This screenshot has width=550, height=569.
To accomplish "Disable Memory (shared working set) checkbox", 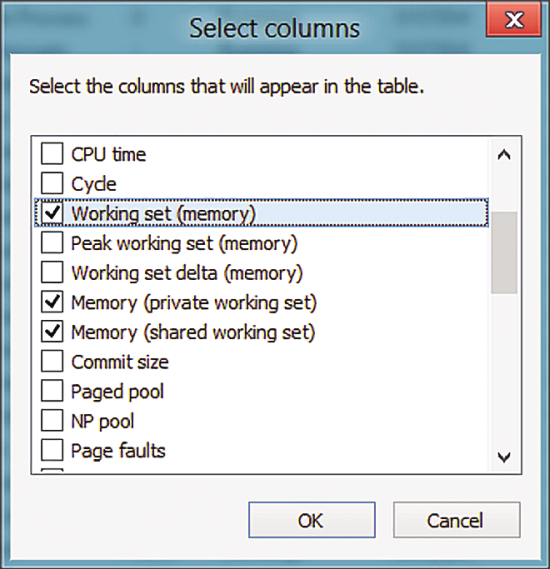I will pos(52,332).
